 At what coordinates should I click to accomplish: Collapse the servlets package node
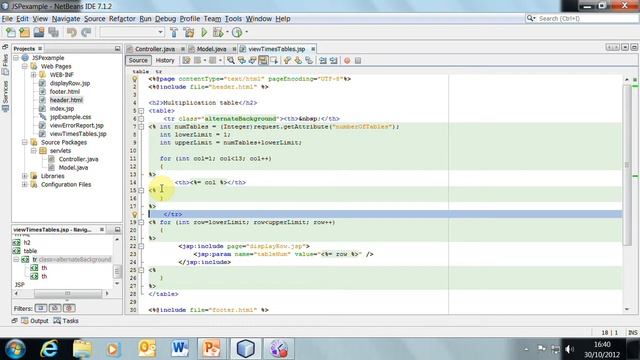pos(34,151)
